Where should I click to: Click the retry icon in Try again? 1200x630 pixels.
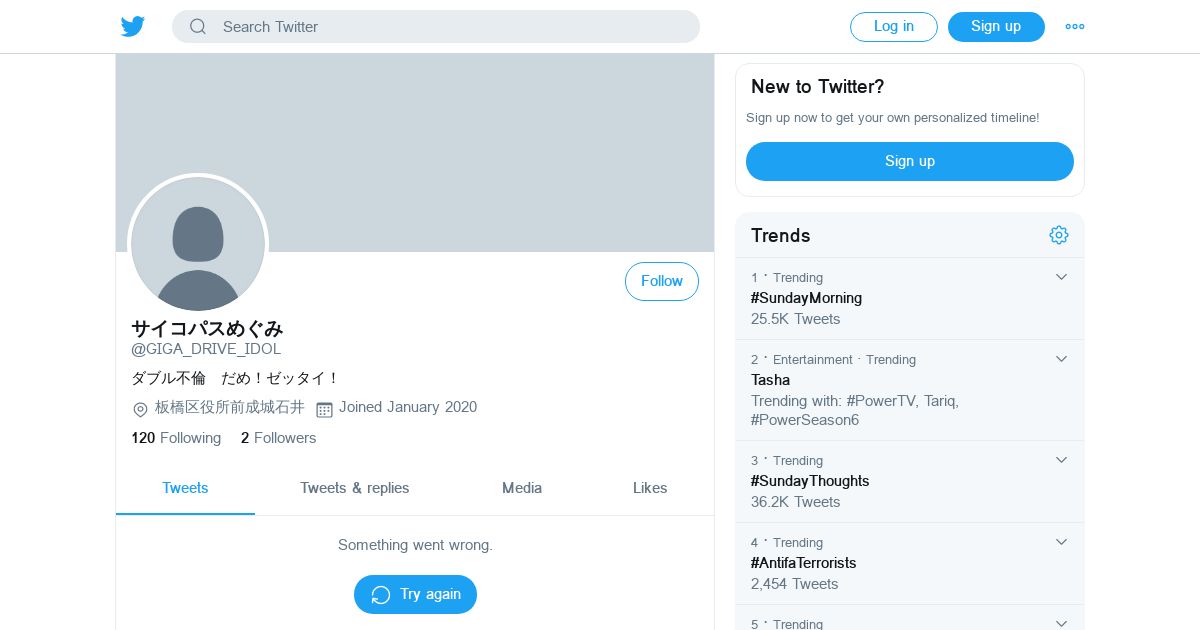(x=381, y=595)
